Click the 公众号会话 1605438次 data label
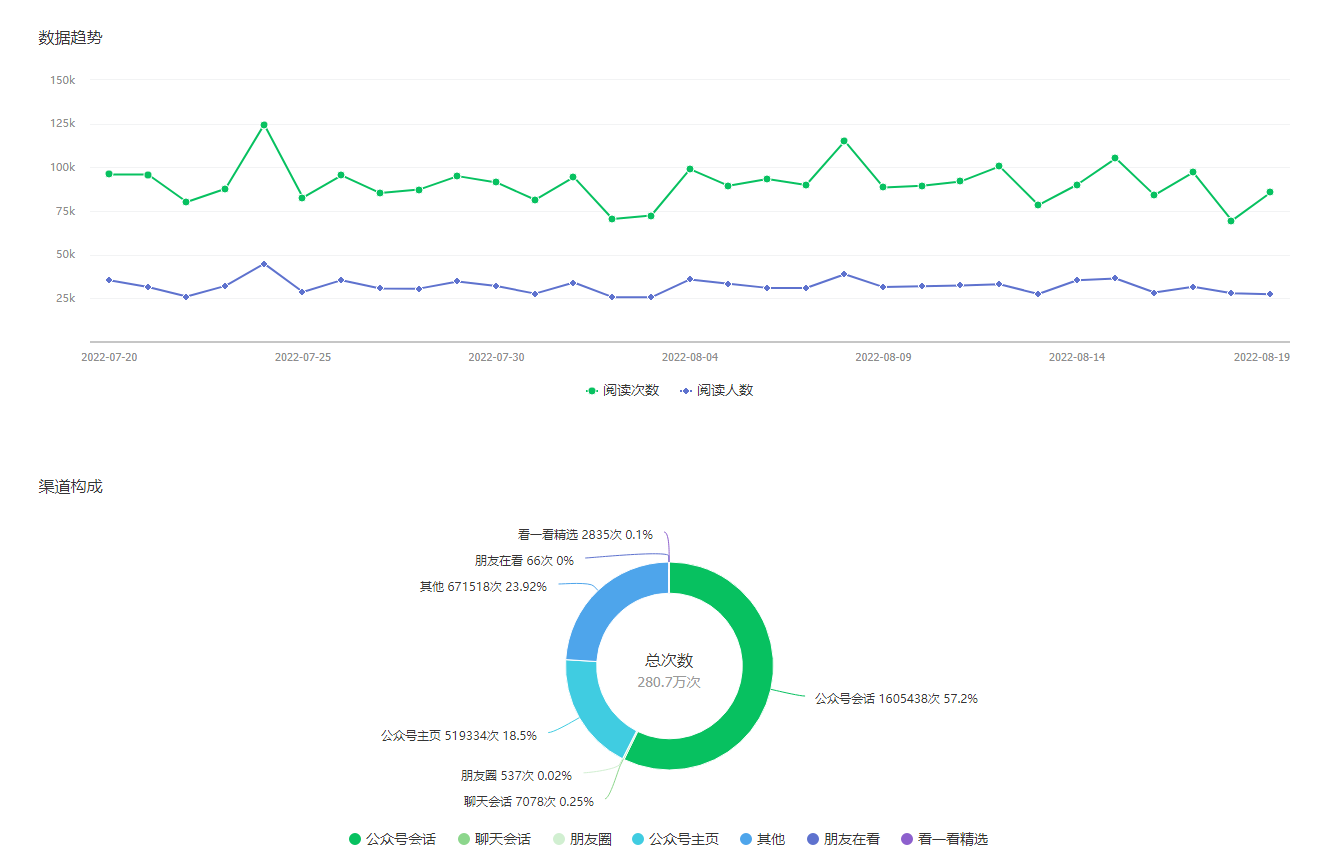Viewport: 1336px width, 857px height. (x=895, y=699)
